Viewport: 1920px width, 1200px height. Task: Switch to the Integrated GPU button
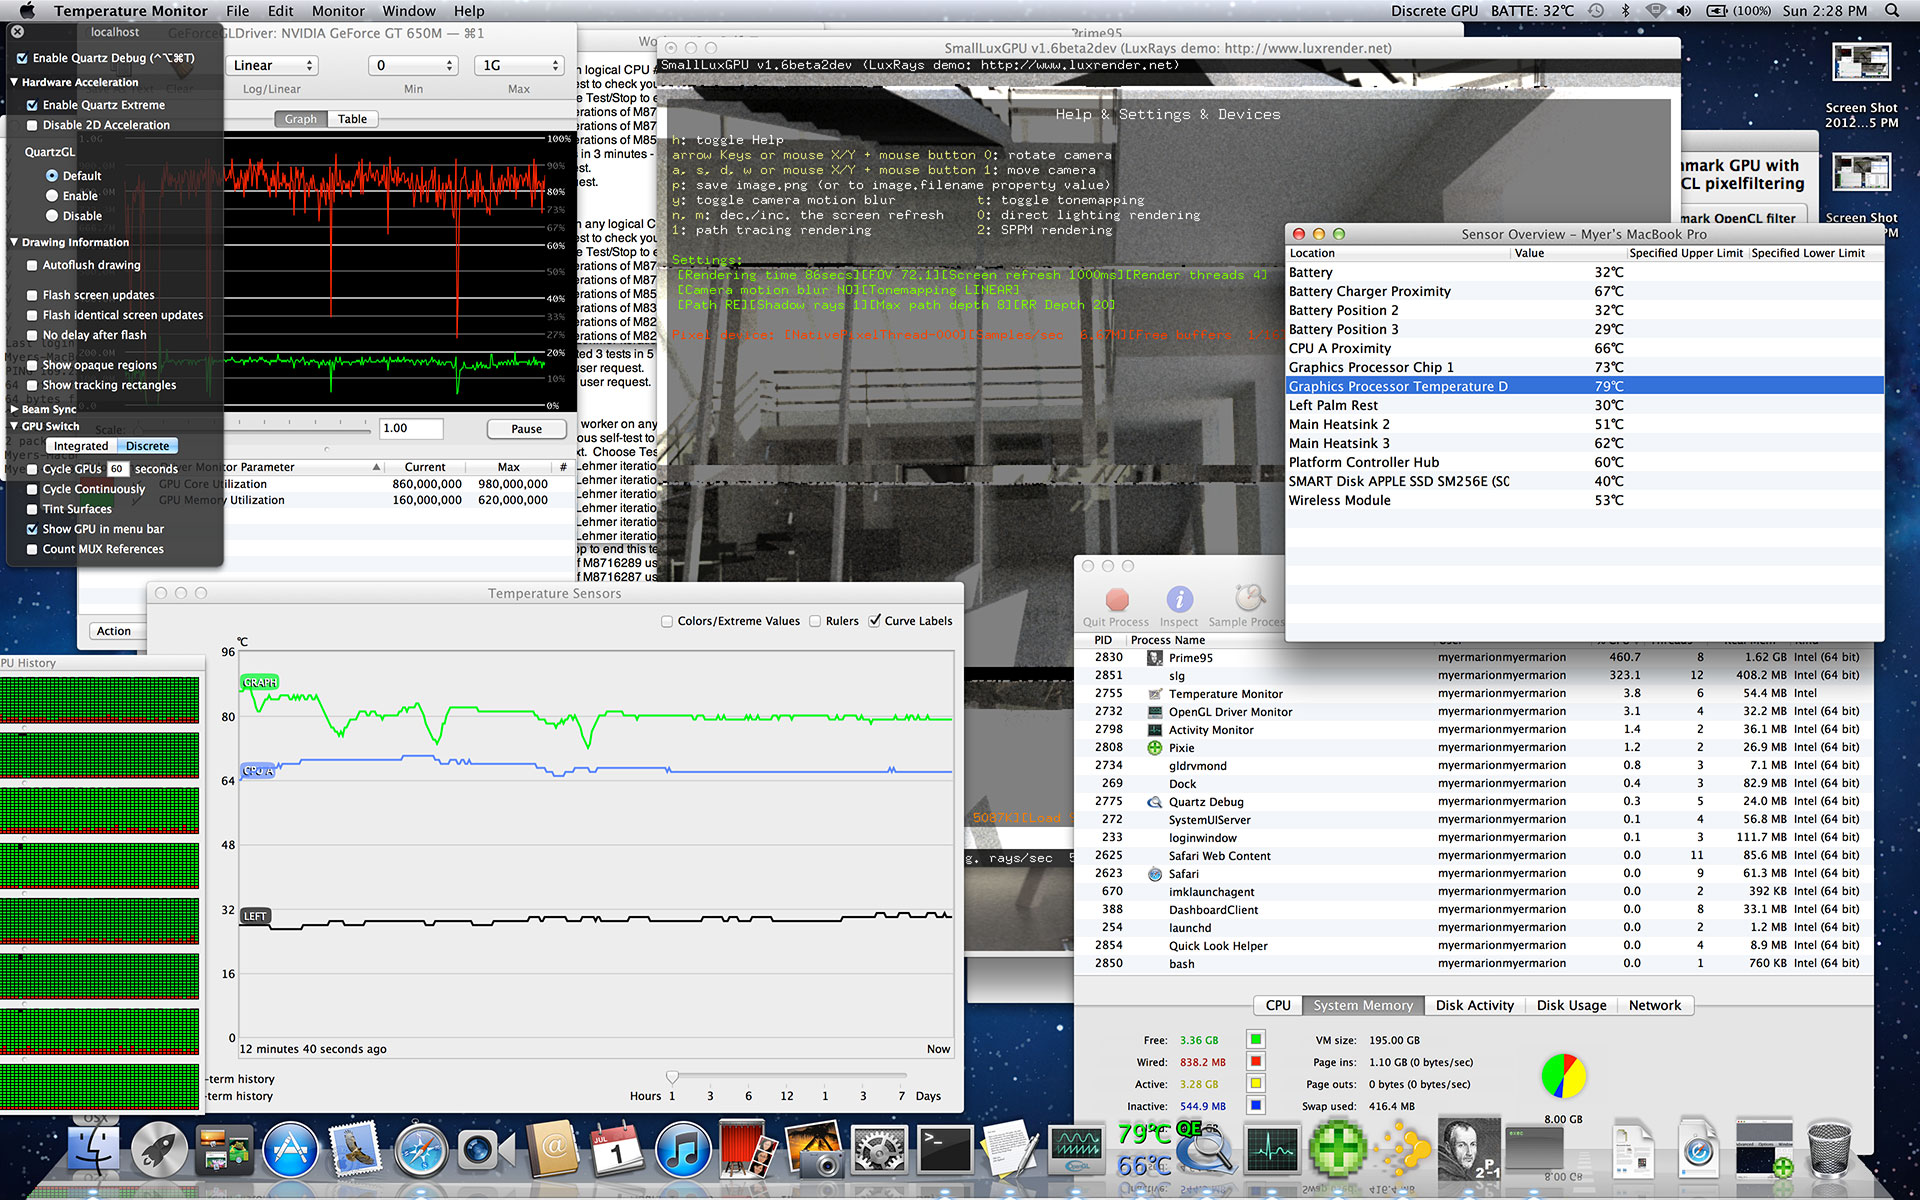[x=81, y=446]
